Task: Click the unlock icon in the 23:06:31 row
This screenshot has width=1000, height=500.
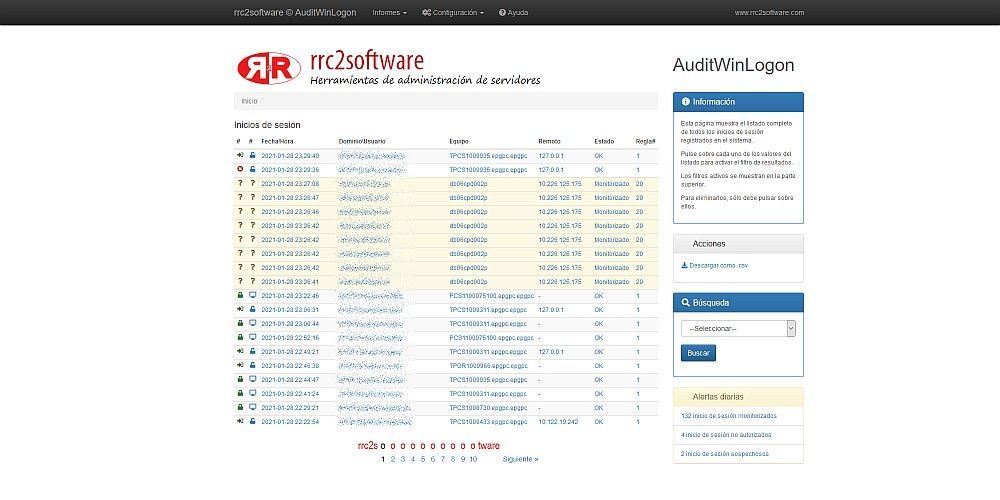Action: tap(253, 309)
